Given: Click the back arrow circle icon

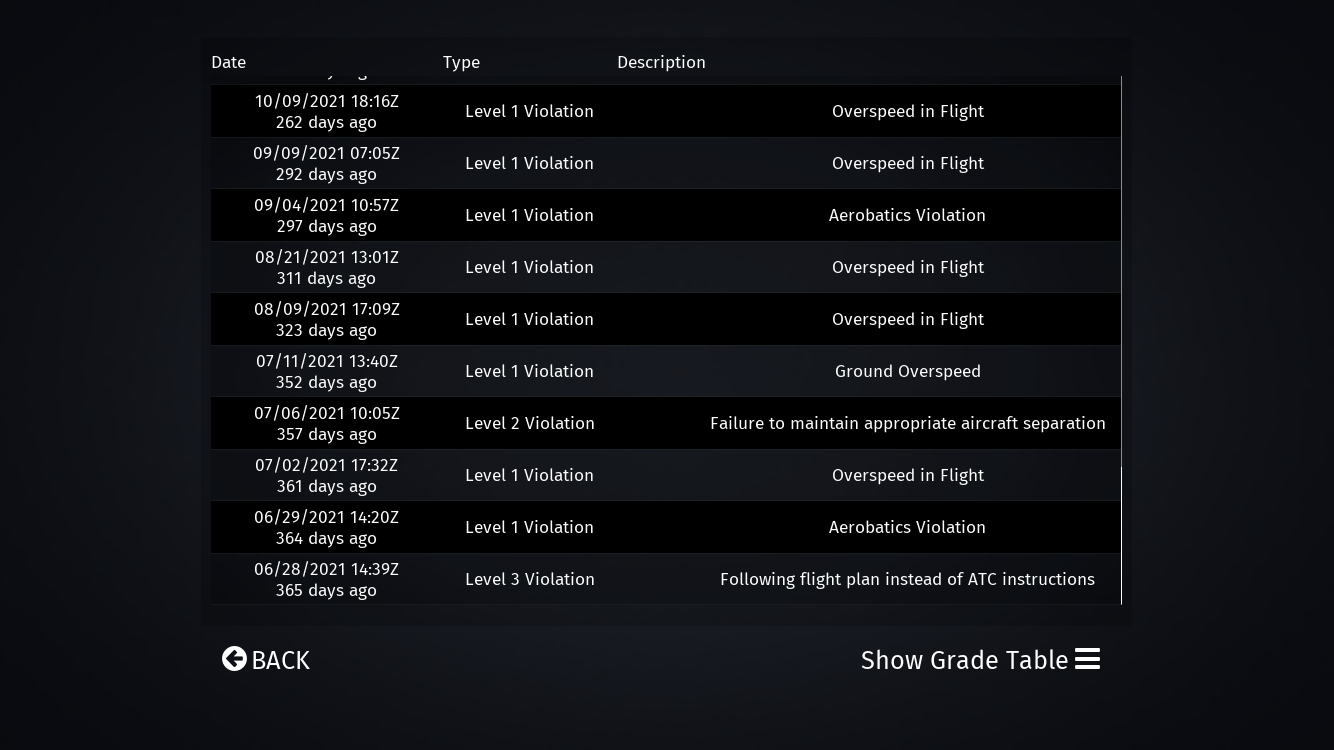Looking at the screenshot, I should click(234, 659).
